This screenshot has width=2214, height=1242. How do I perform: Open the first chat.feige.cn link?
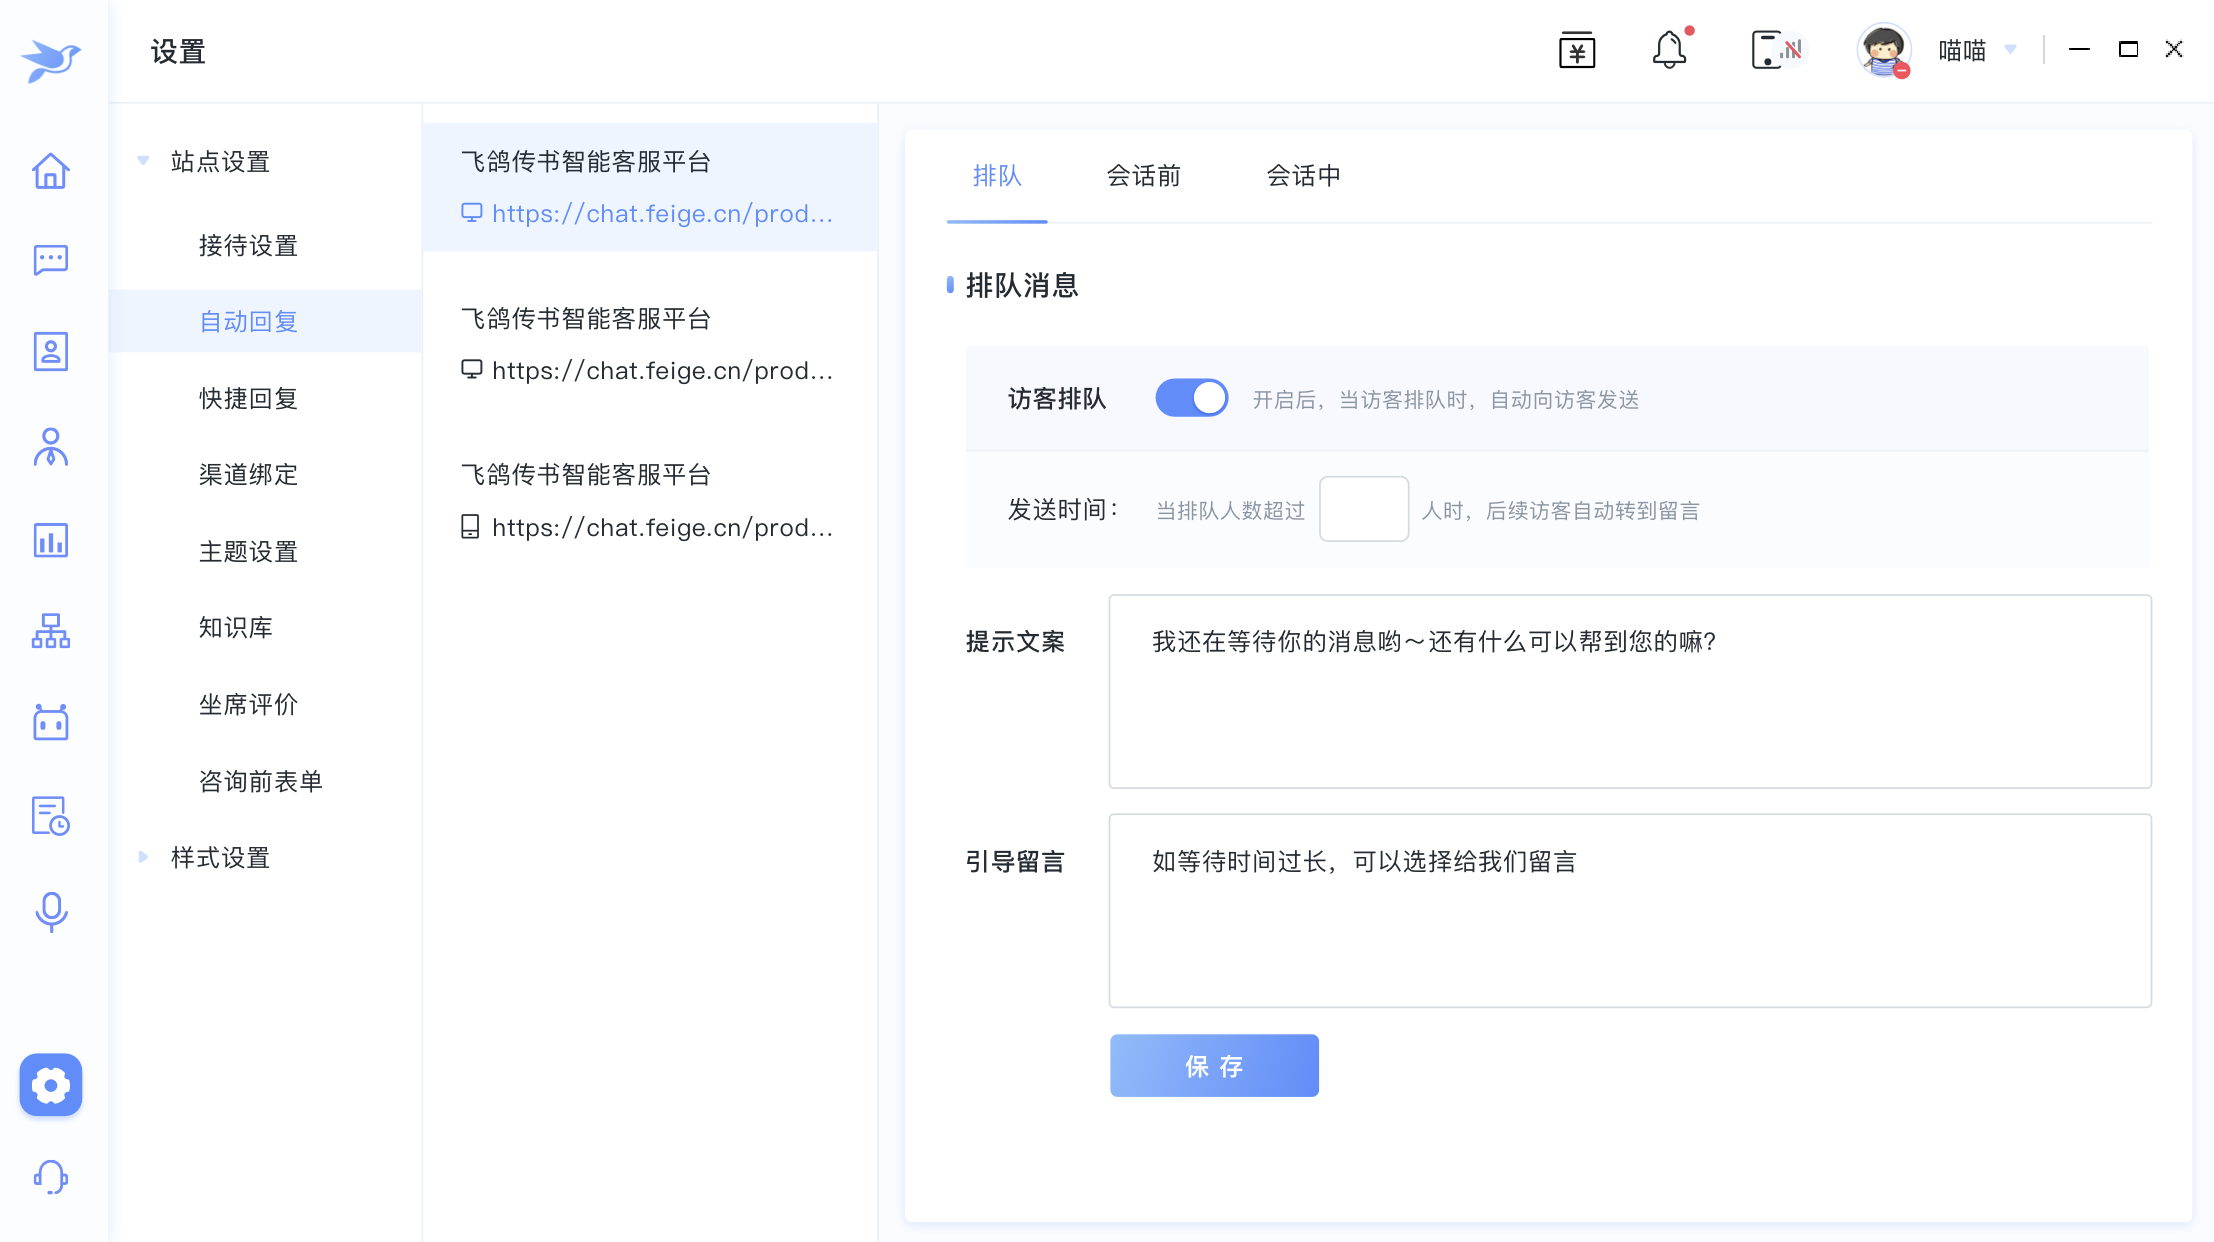(661, 214)
